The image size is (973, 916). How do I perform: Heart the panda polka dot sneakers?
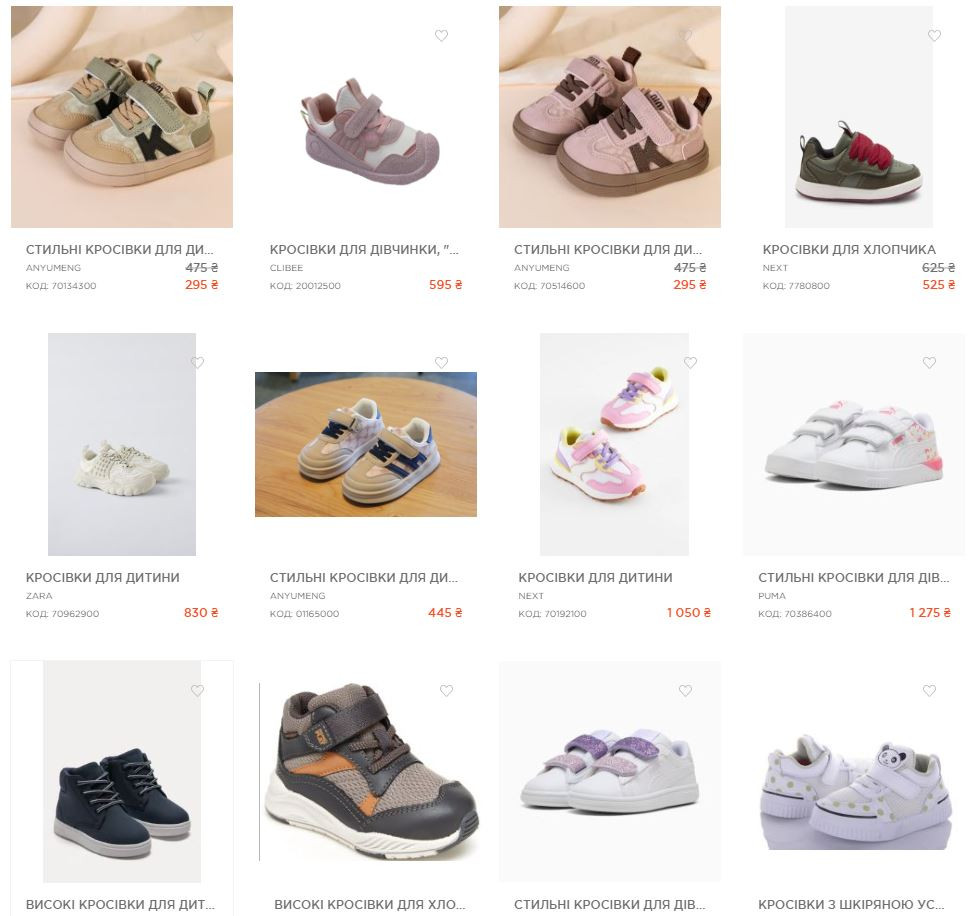coord(929,690)
